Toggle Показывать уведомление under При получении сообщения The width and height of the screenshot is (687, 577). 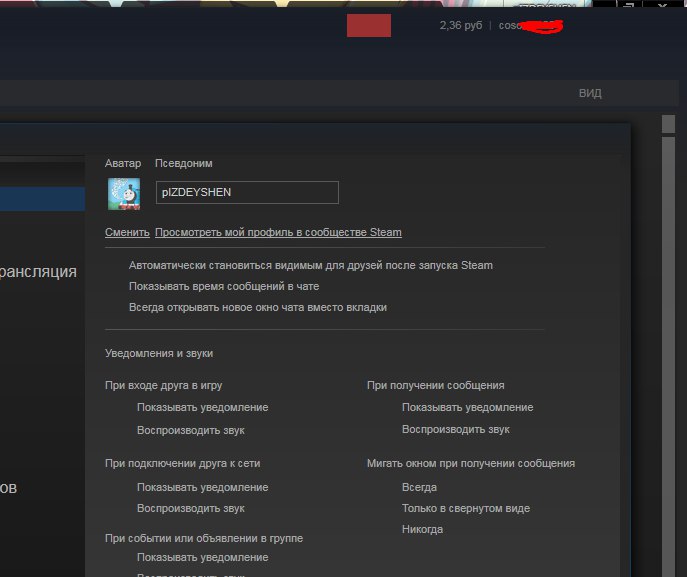coord(467,407)
